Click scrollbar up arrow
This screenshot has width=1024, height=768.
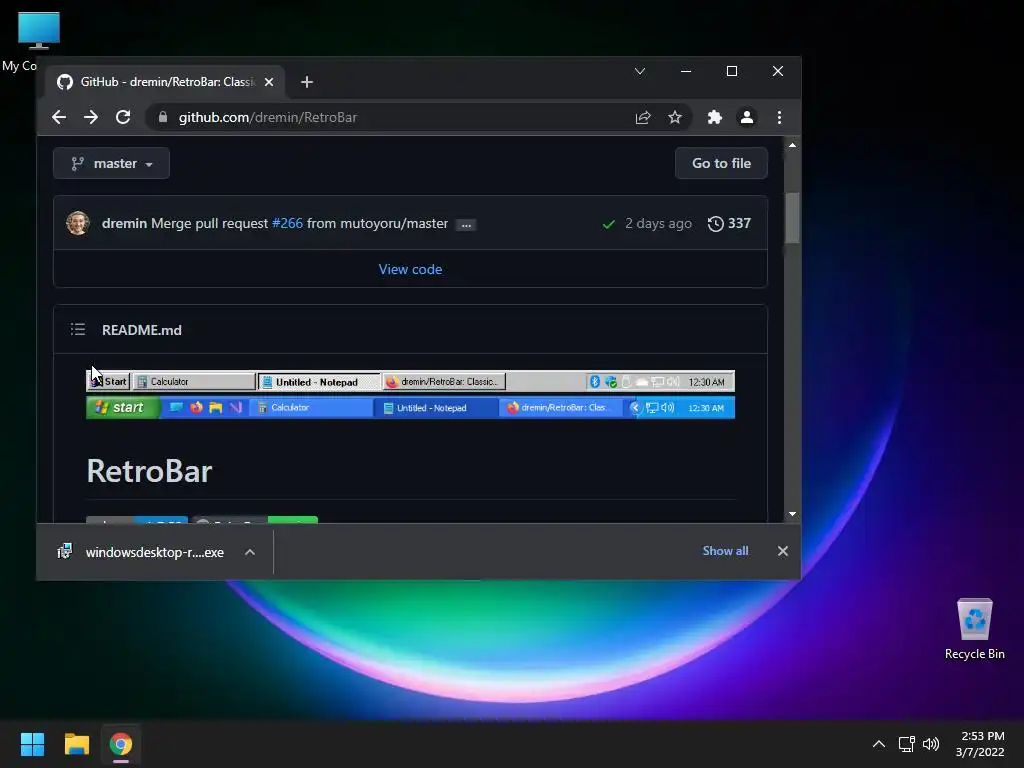coord(792,145)
